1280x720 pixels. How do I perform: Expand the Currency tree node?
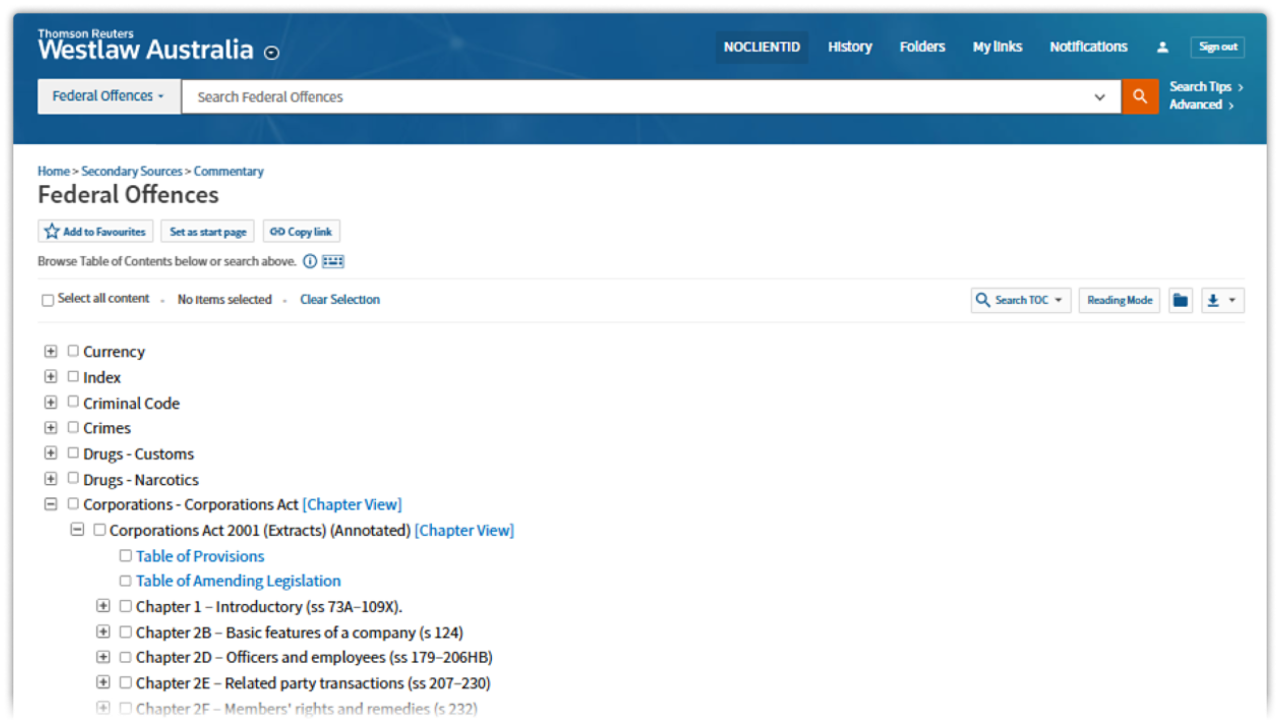[x=51, y=351]
